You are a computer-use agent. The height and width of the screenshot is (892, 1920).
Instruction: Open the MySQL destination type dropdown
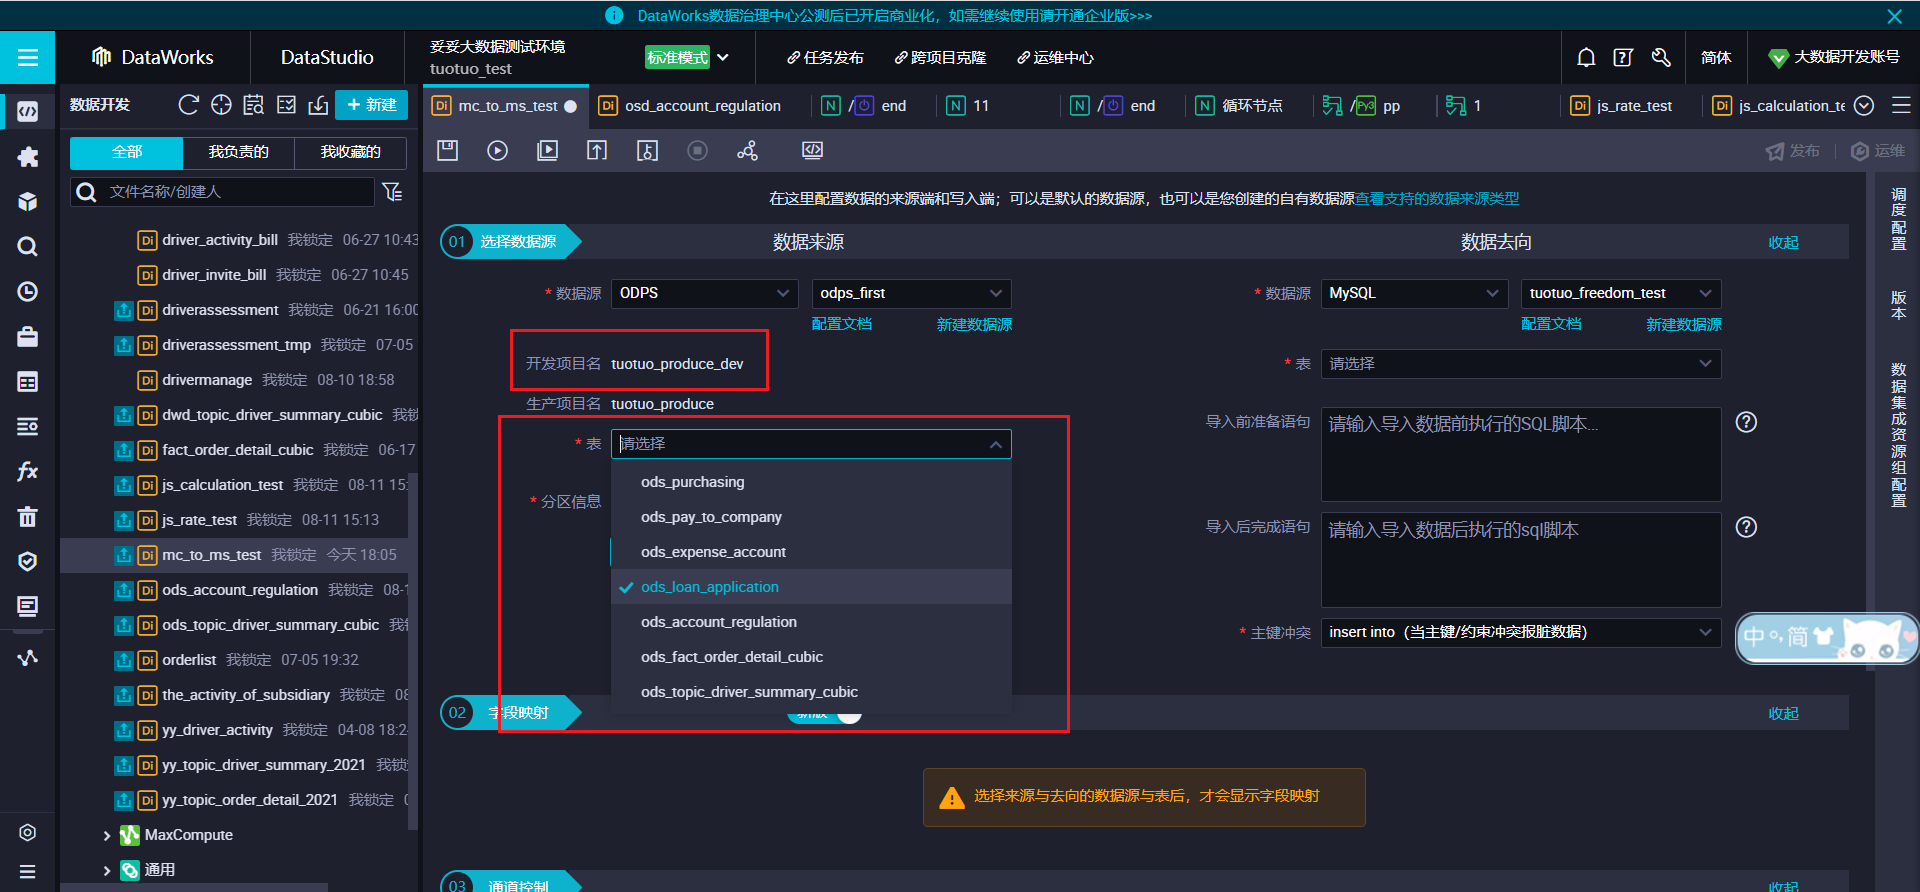[1414, 293]
